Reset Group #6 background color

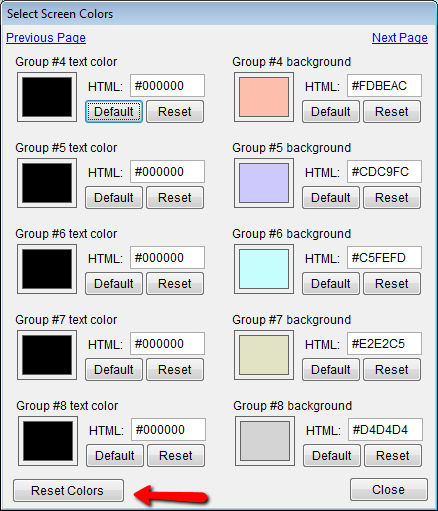pos(392,284)
